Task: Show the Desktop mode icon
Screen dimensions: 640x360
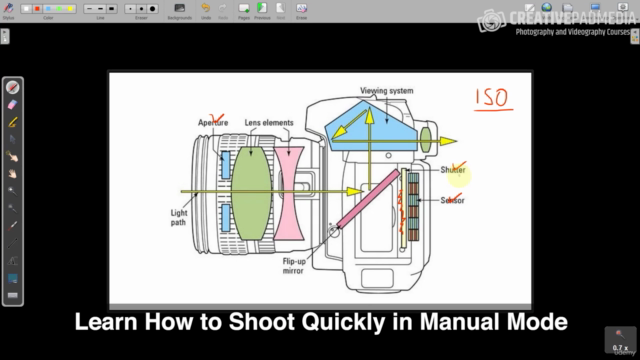Action: tap(596, 8)
